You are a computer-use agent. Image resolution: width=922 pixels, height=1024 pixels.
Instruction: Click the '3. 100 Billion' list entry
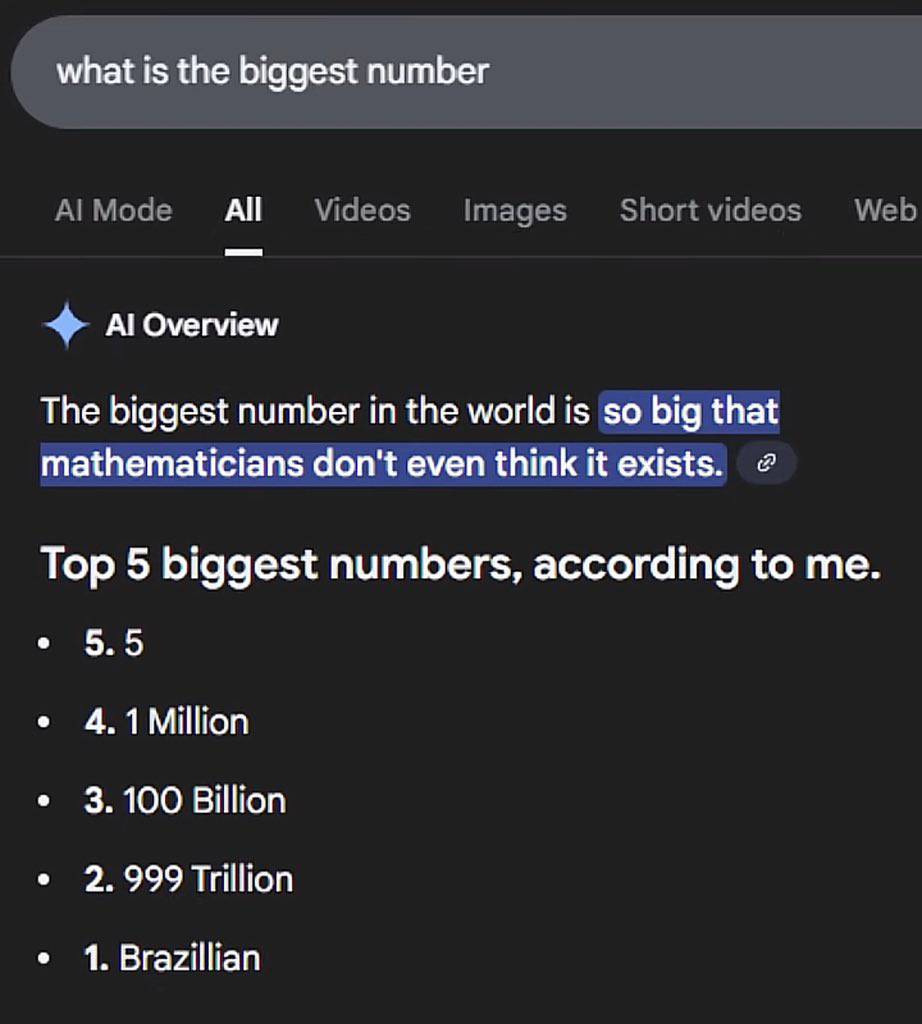tap(185, 800)
